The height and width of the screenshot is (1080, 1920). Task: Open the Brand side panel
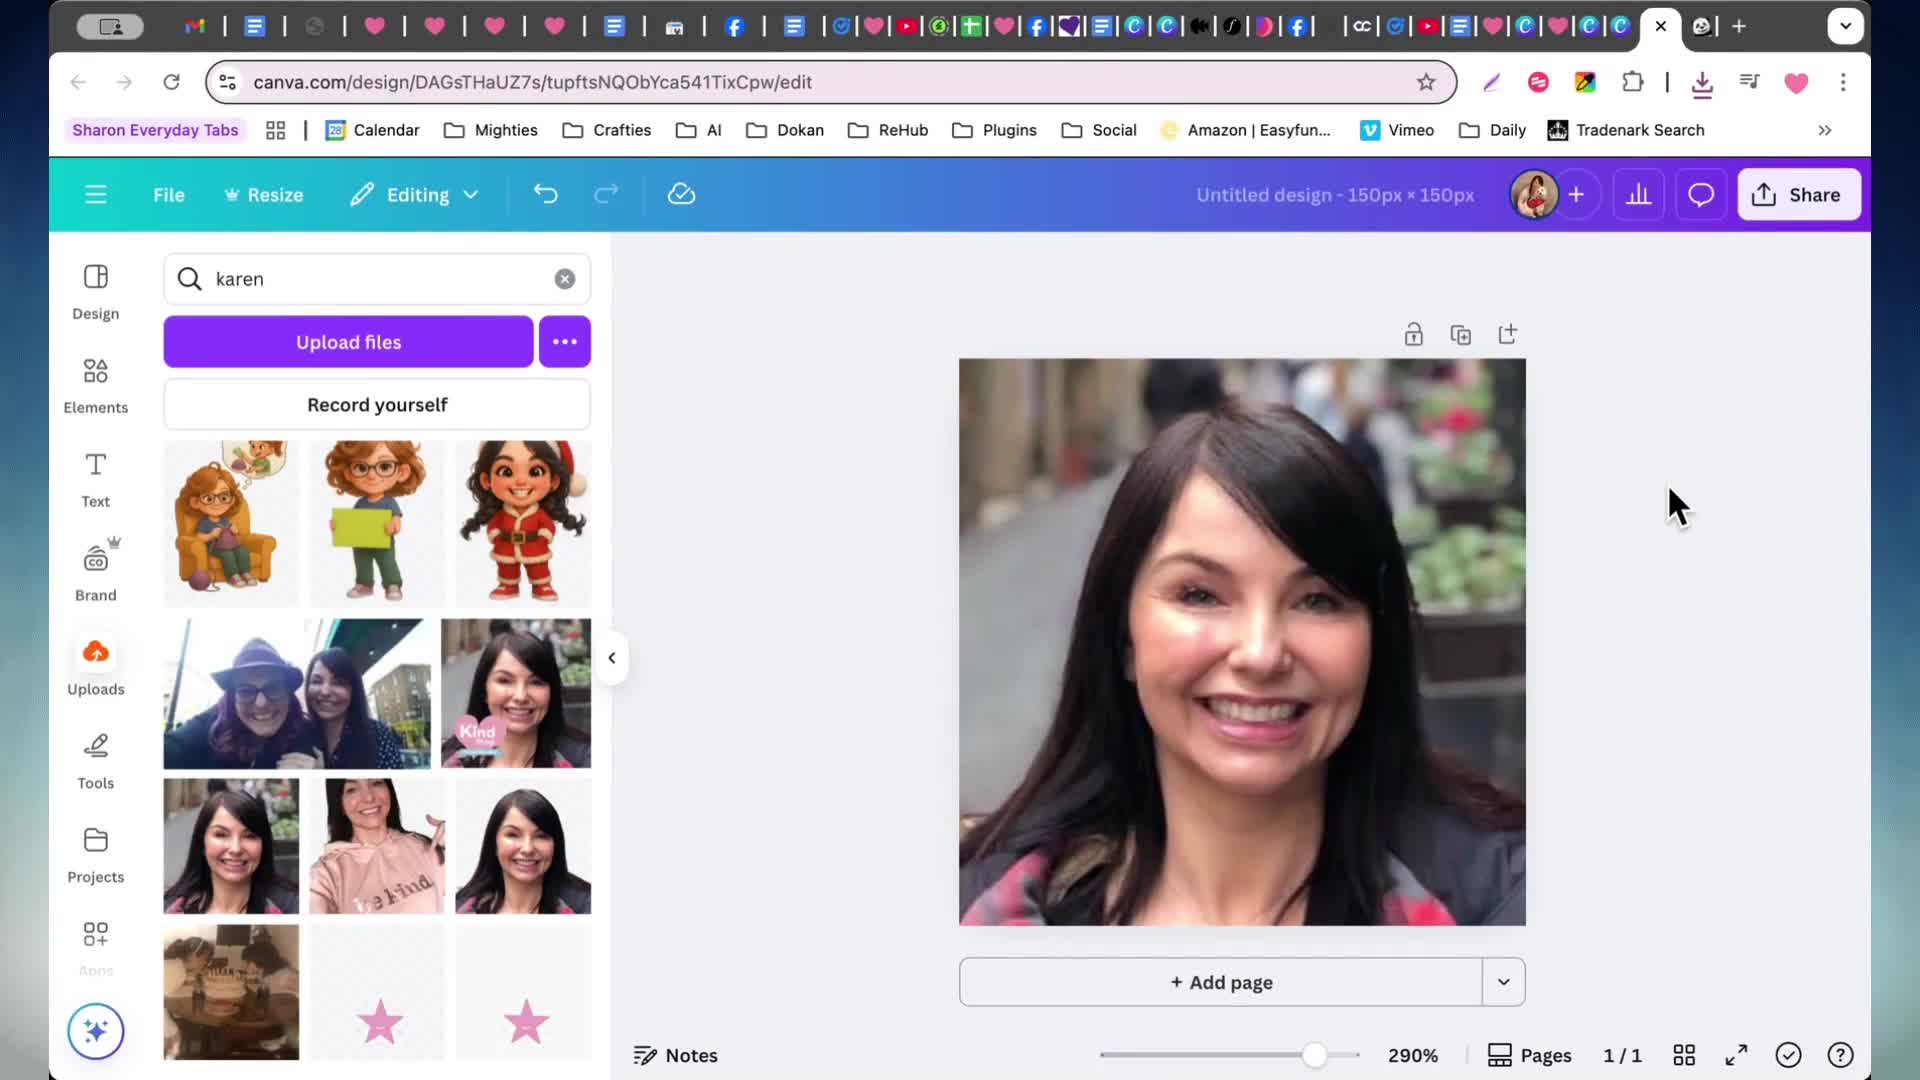(95, 573)
